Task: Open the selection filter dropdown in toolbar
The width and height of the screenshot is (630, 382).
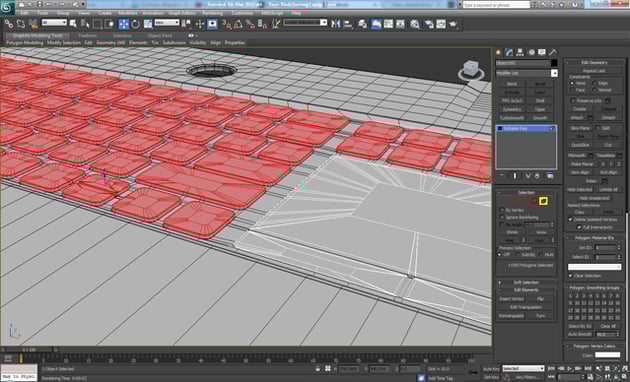Action: [x=54, y=22]
